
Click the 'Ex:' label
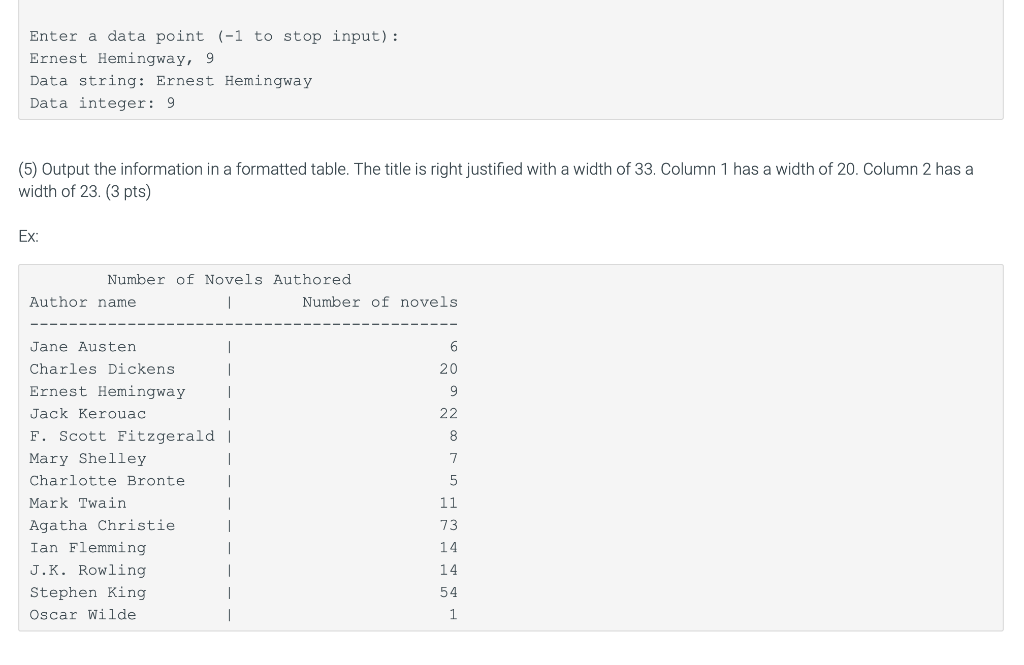click(29, 236)
